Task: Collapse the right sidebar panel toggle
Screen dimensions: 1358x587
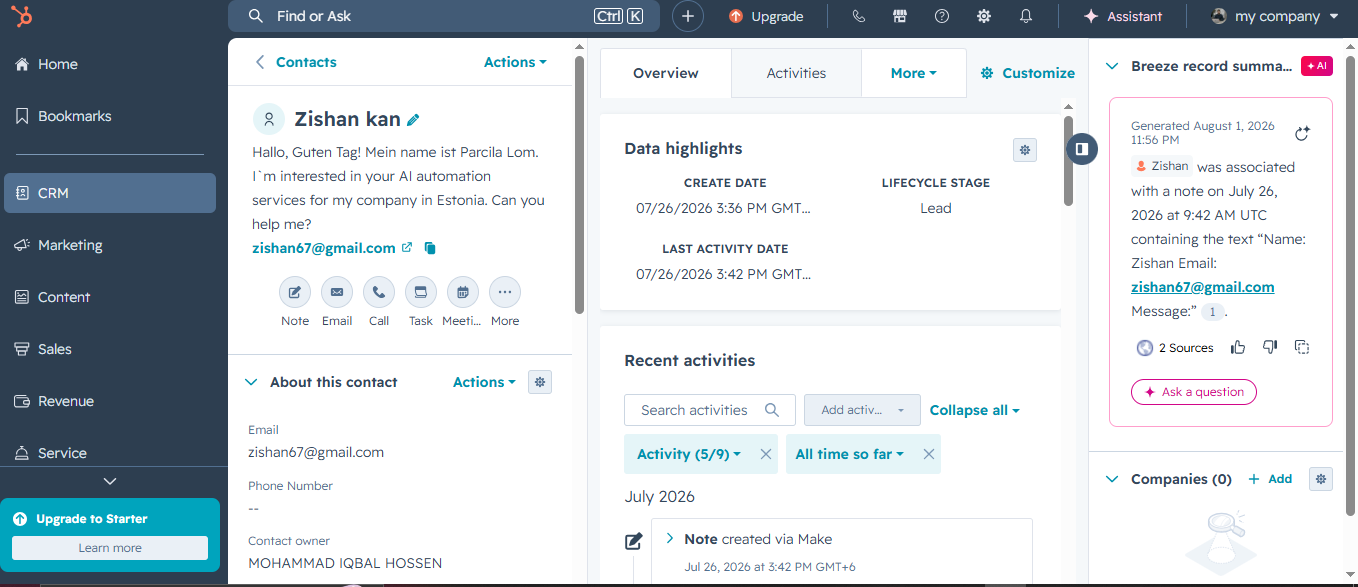Action: (x=1082, y=149)
